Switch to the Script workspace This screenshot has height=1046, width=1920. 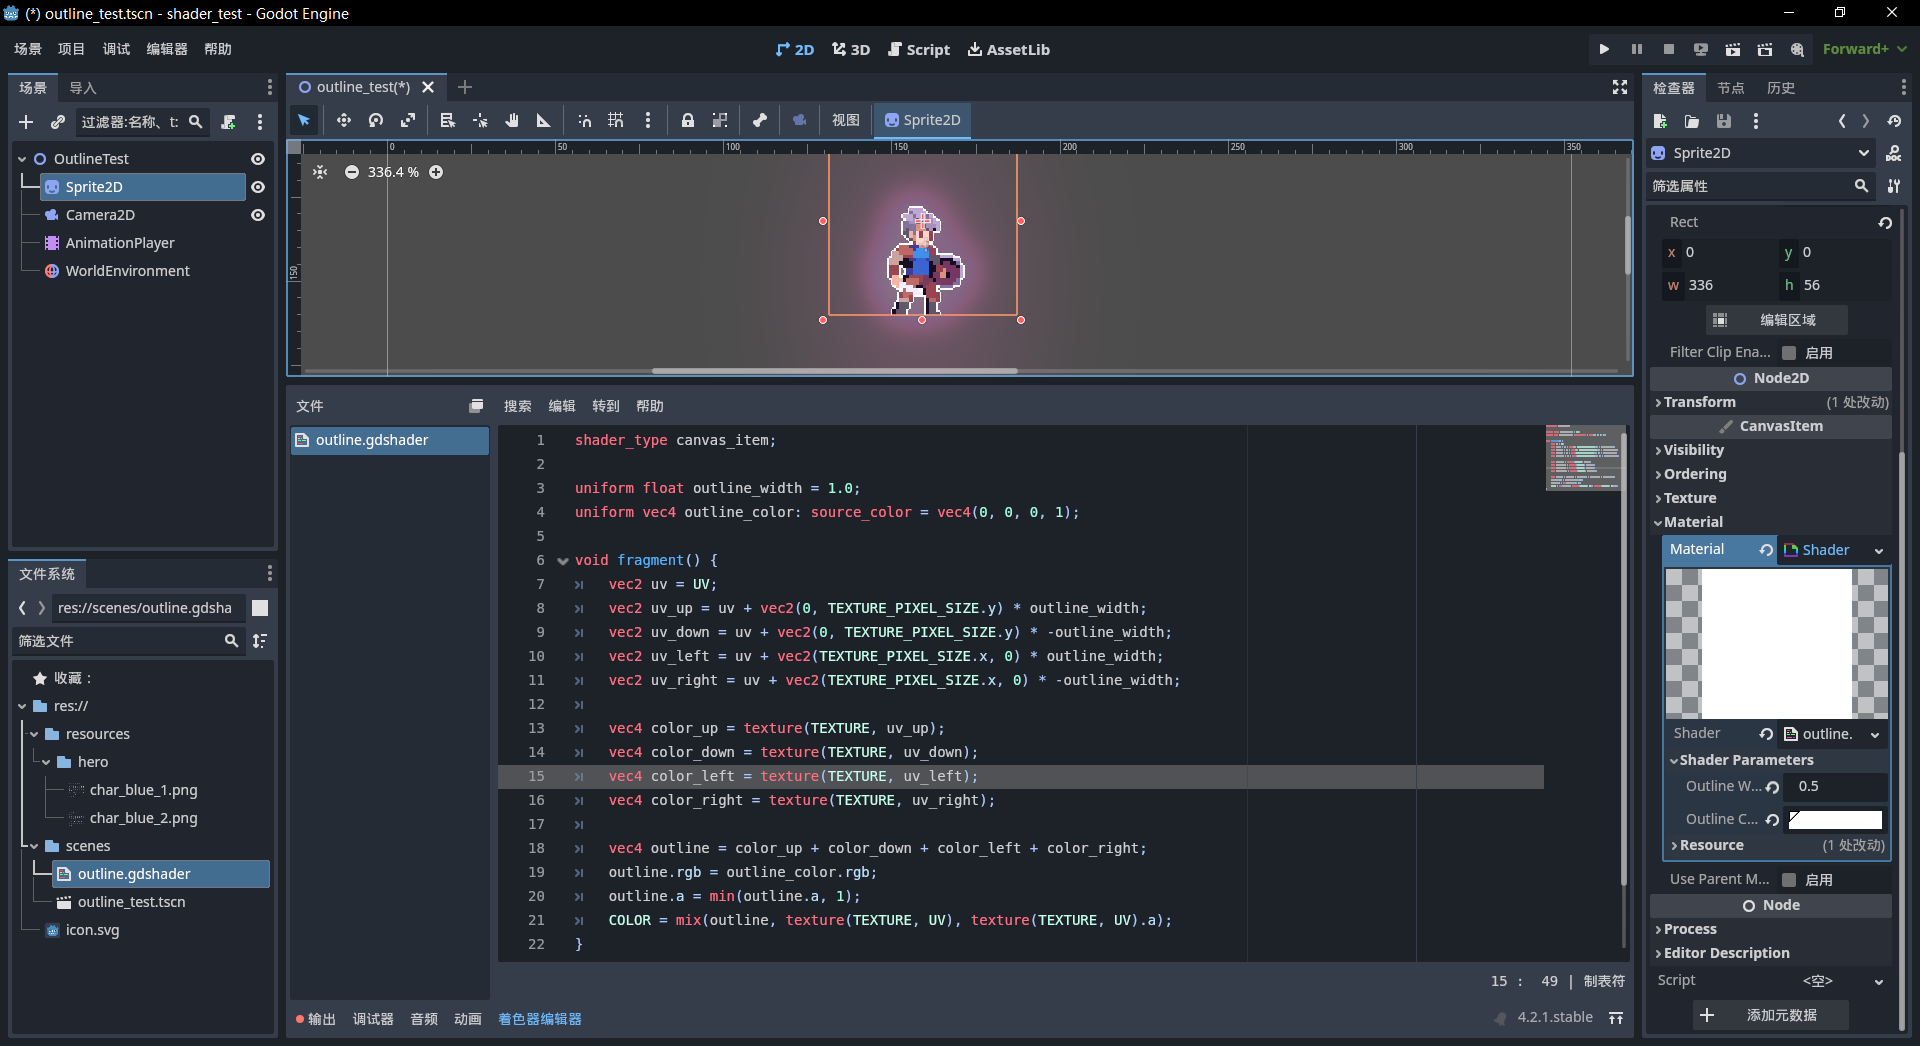click(919, 49)
